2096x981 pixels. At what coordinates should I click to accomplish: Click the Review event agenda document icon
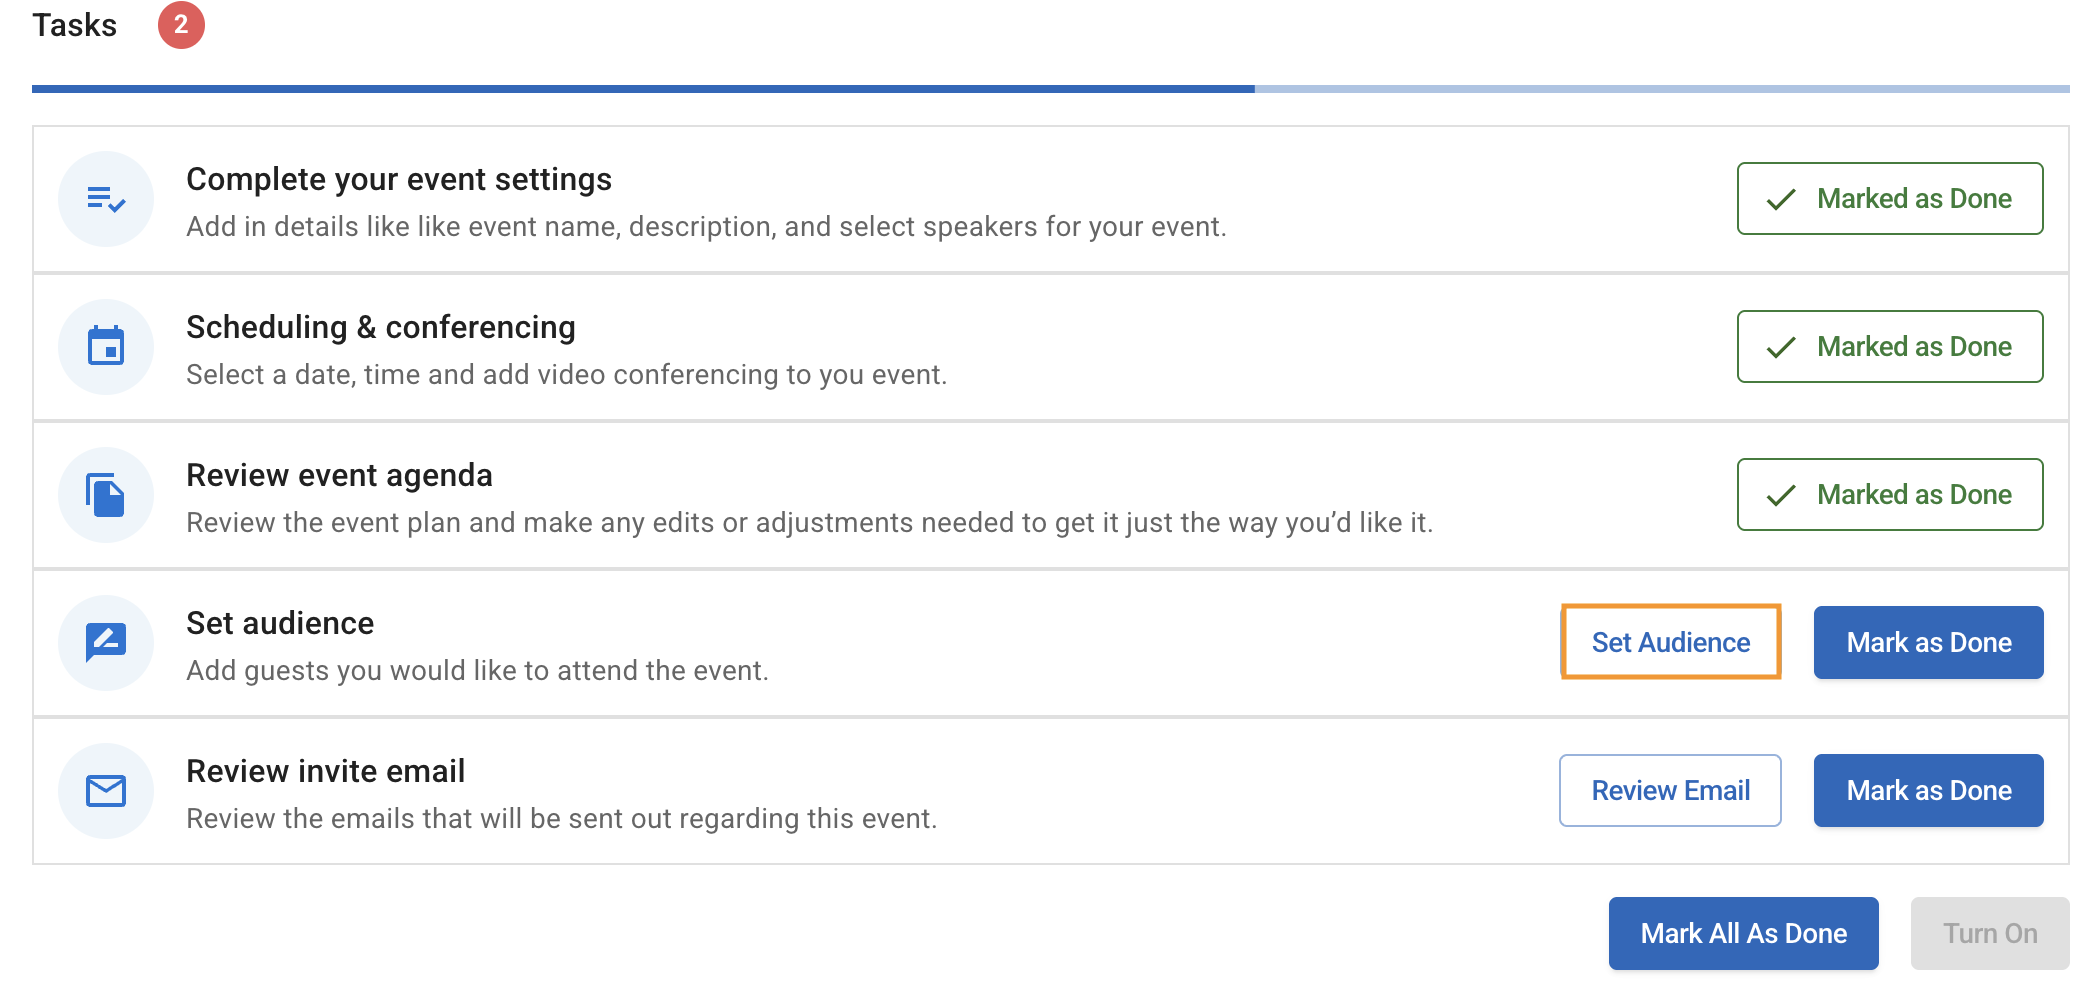pyautogui.click(x=105, y=495)
